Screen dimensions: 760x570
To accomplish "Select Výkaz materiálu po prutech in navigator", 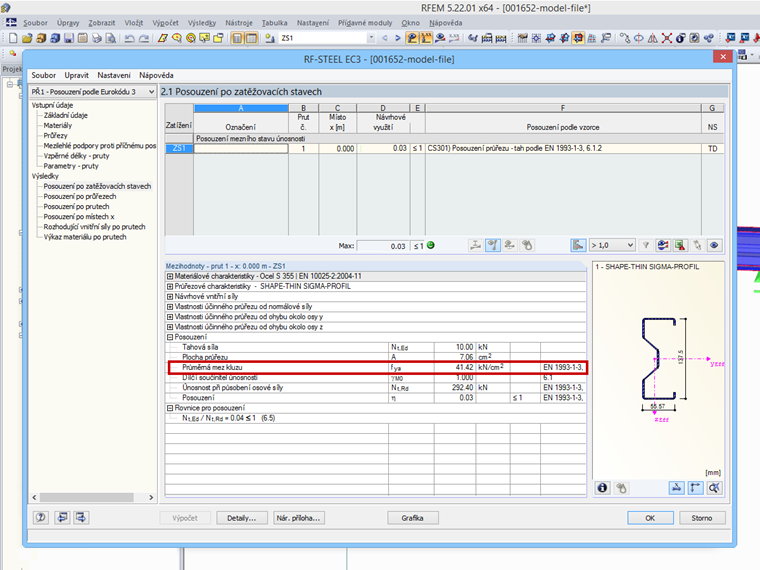I will pos(85,237).
